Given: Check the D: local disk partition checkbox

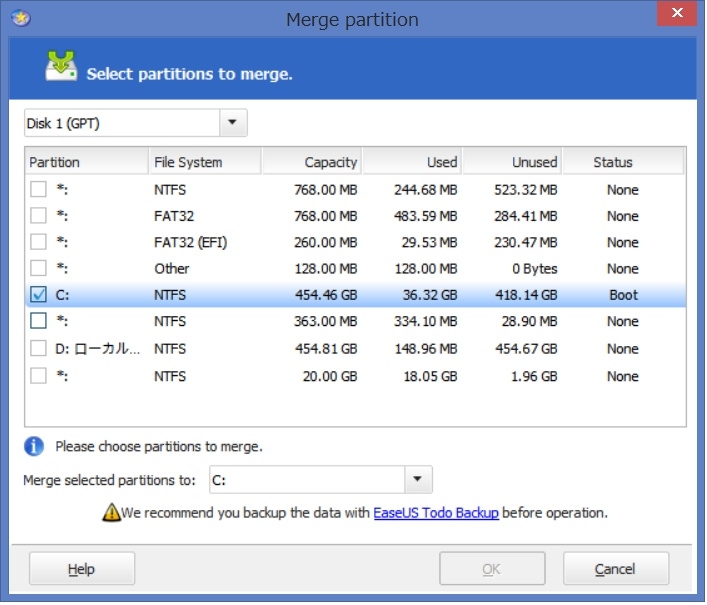Looking at the screenshot, I should 38,348.
